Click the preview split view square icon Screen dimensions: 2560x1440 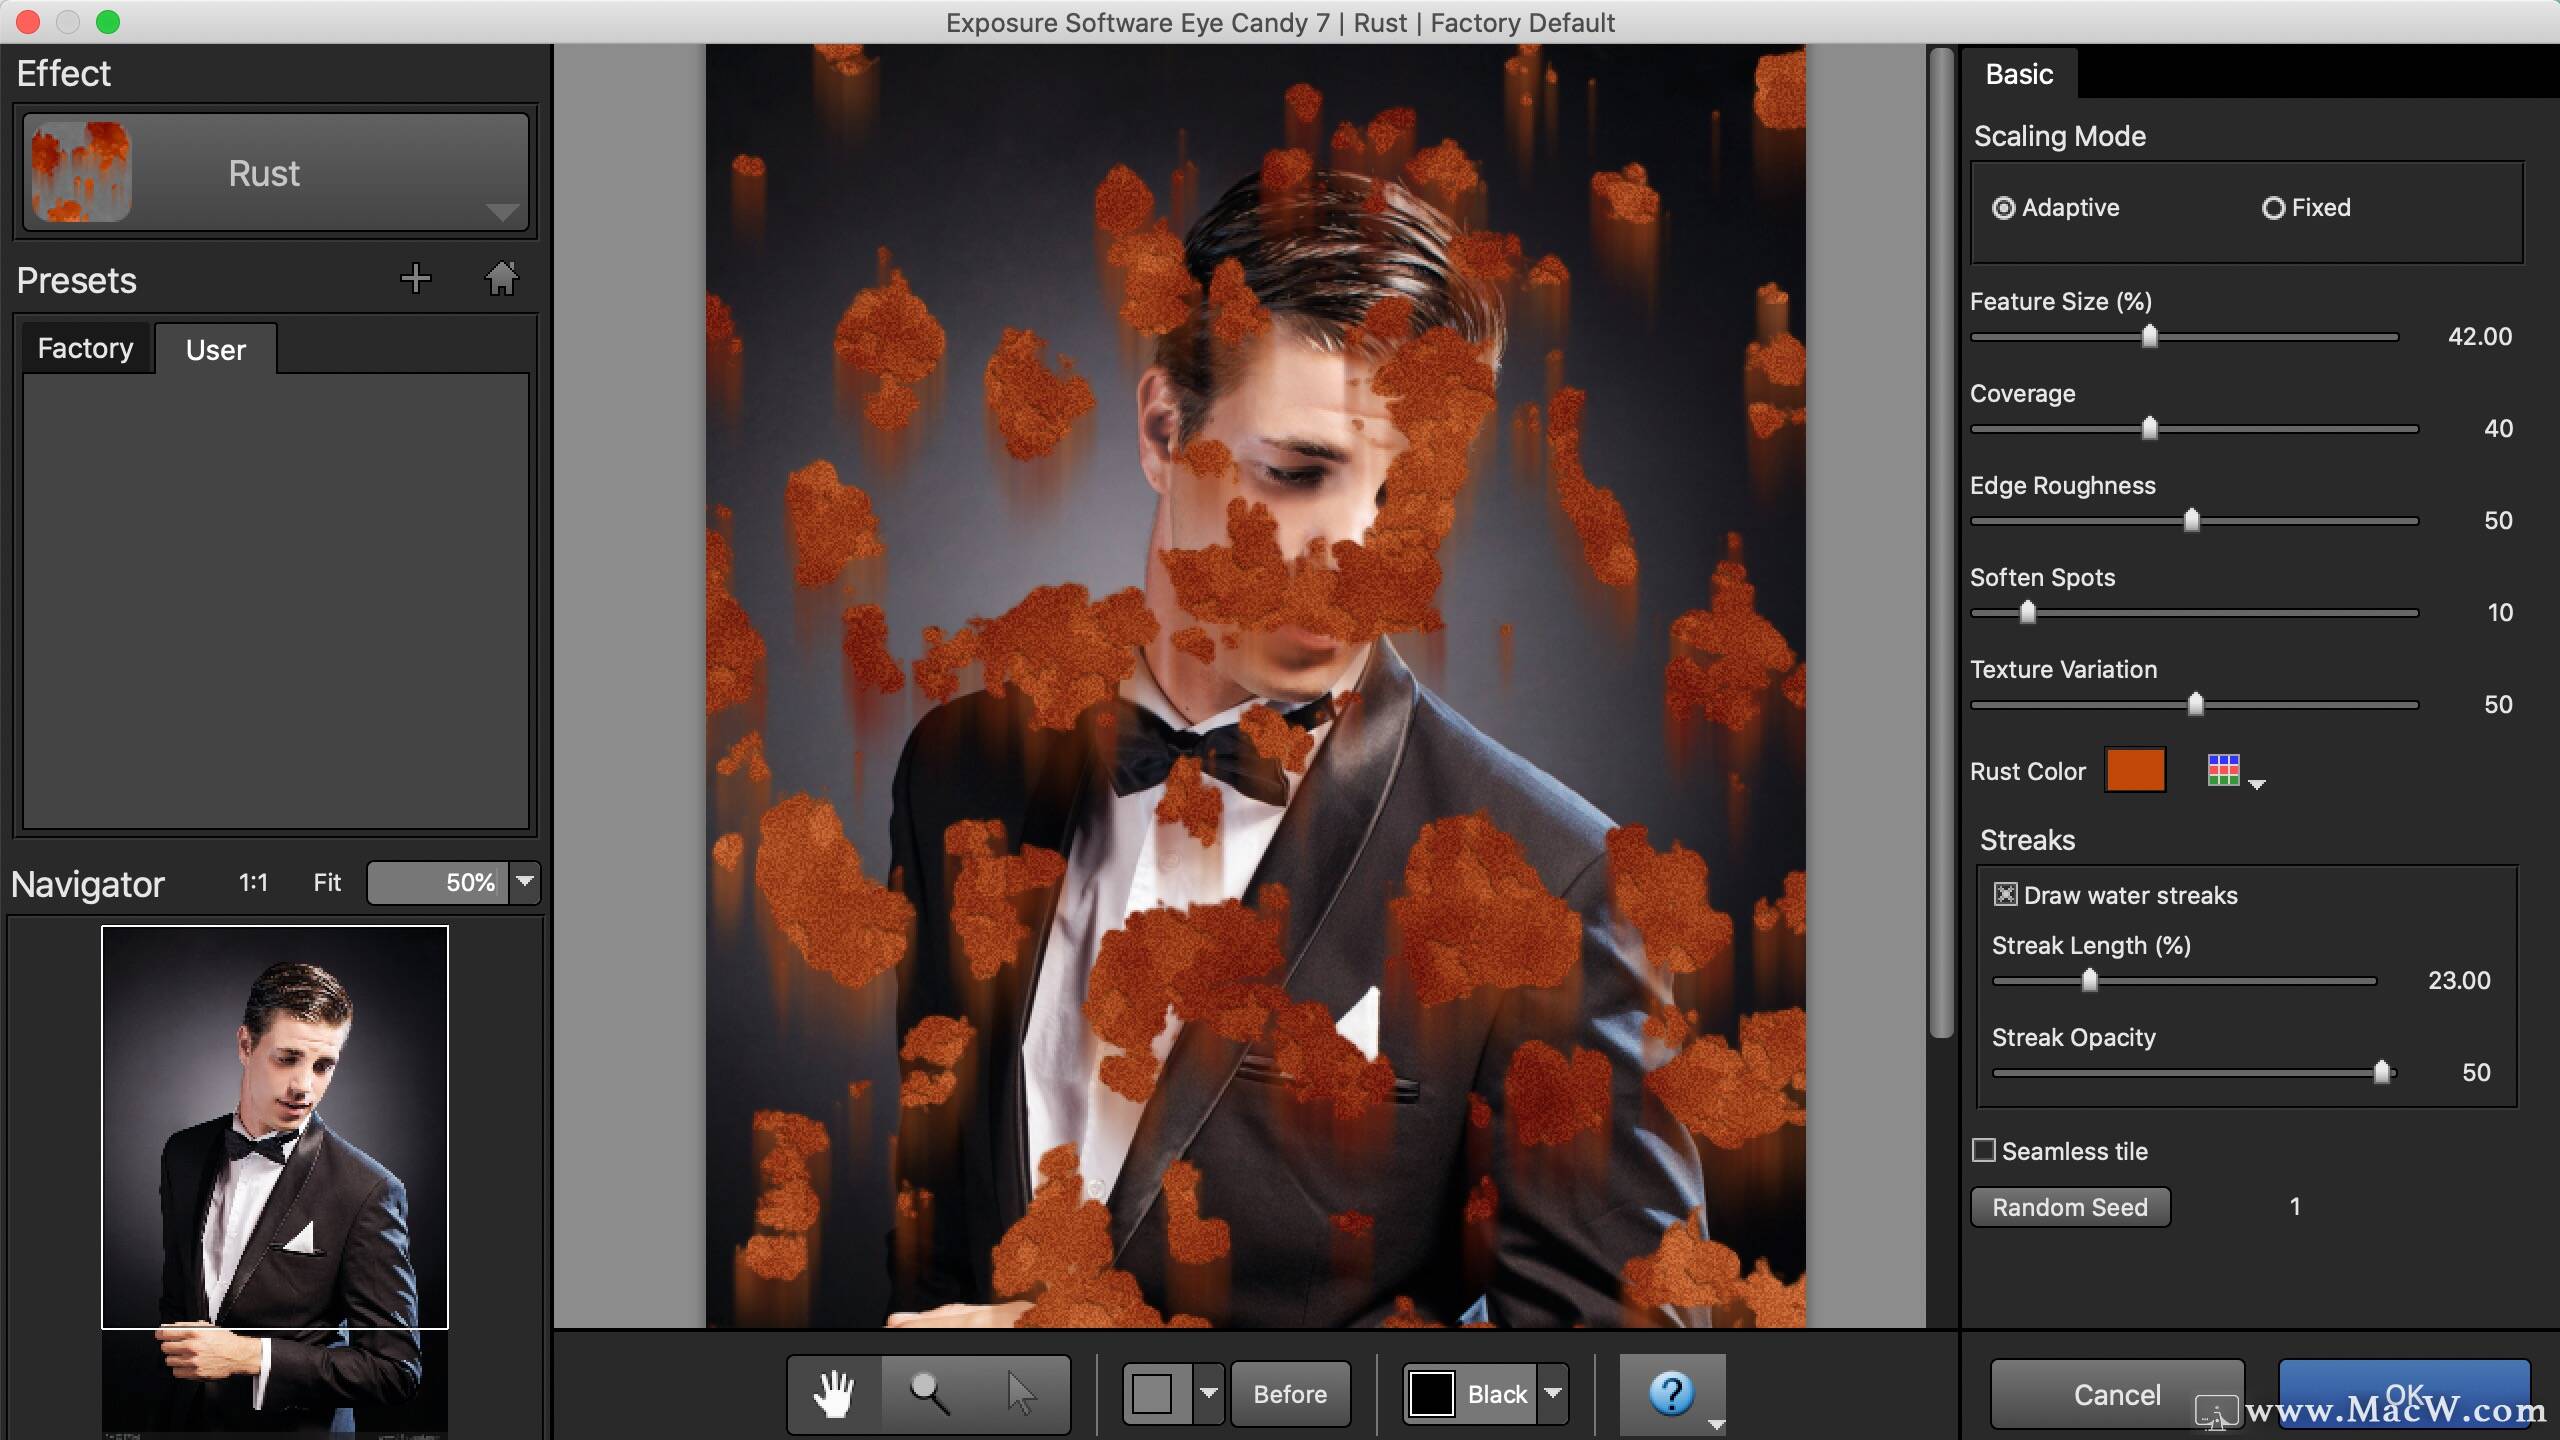1153,1393
